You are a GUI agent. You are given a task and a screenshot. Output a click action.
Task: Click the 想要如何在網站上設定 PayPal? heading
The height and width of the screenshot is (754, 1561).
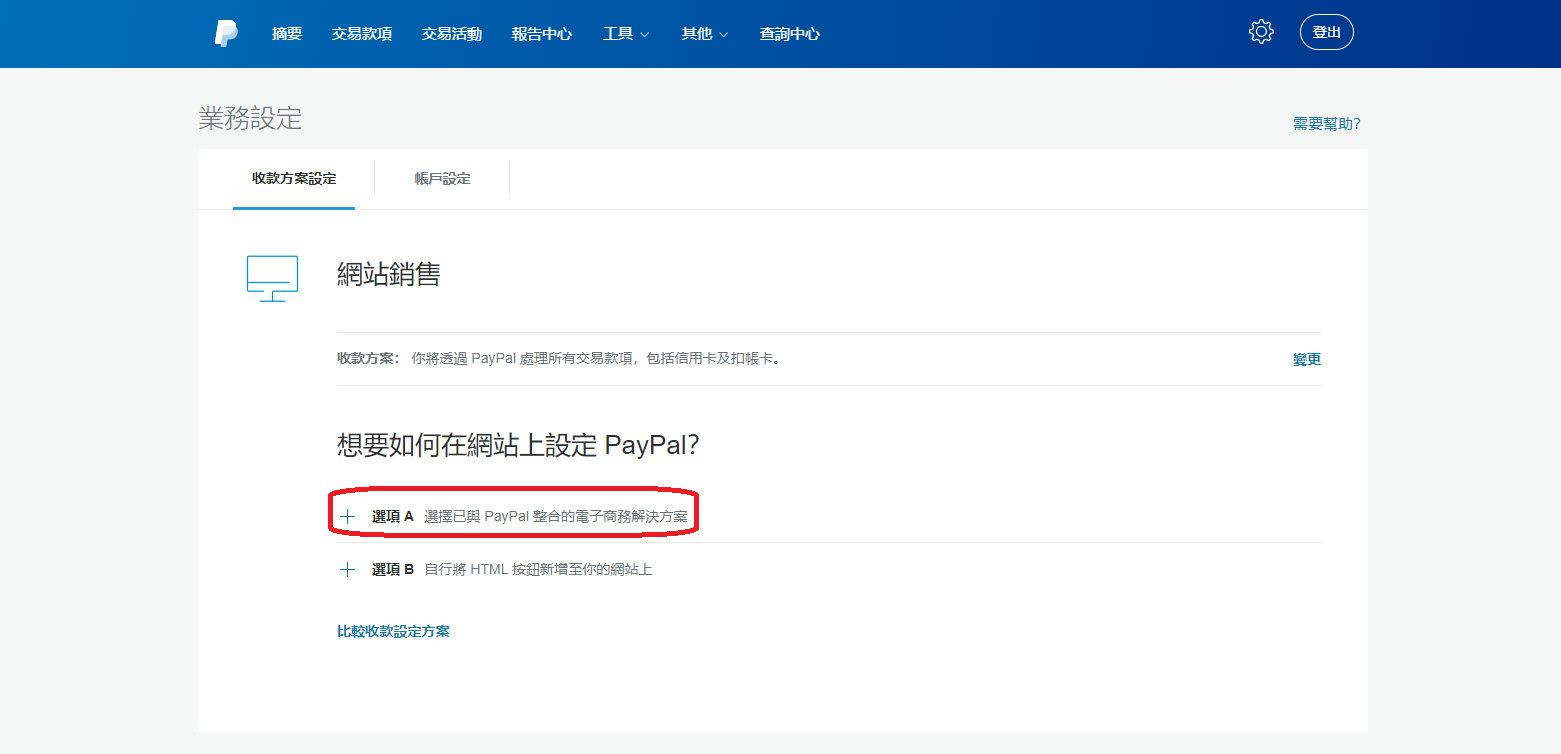pos(518,446)
